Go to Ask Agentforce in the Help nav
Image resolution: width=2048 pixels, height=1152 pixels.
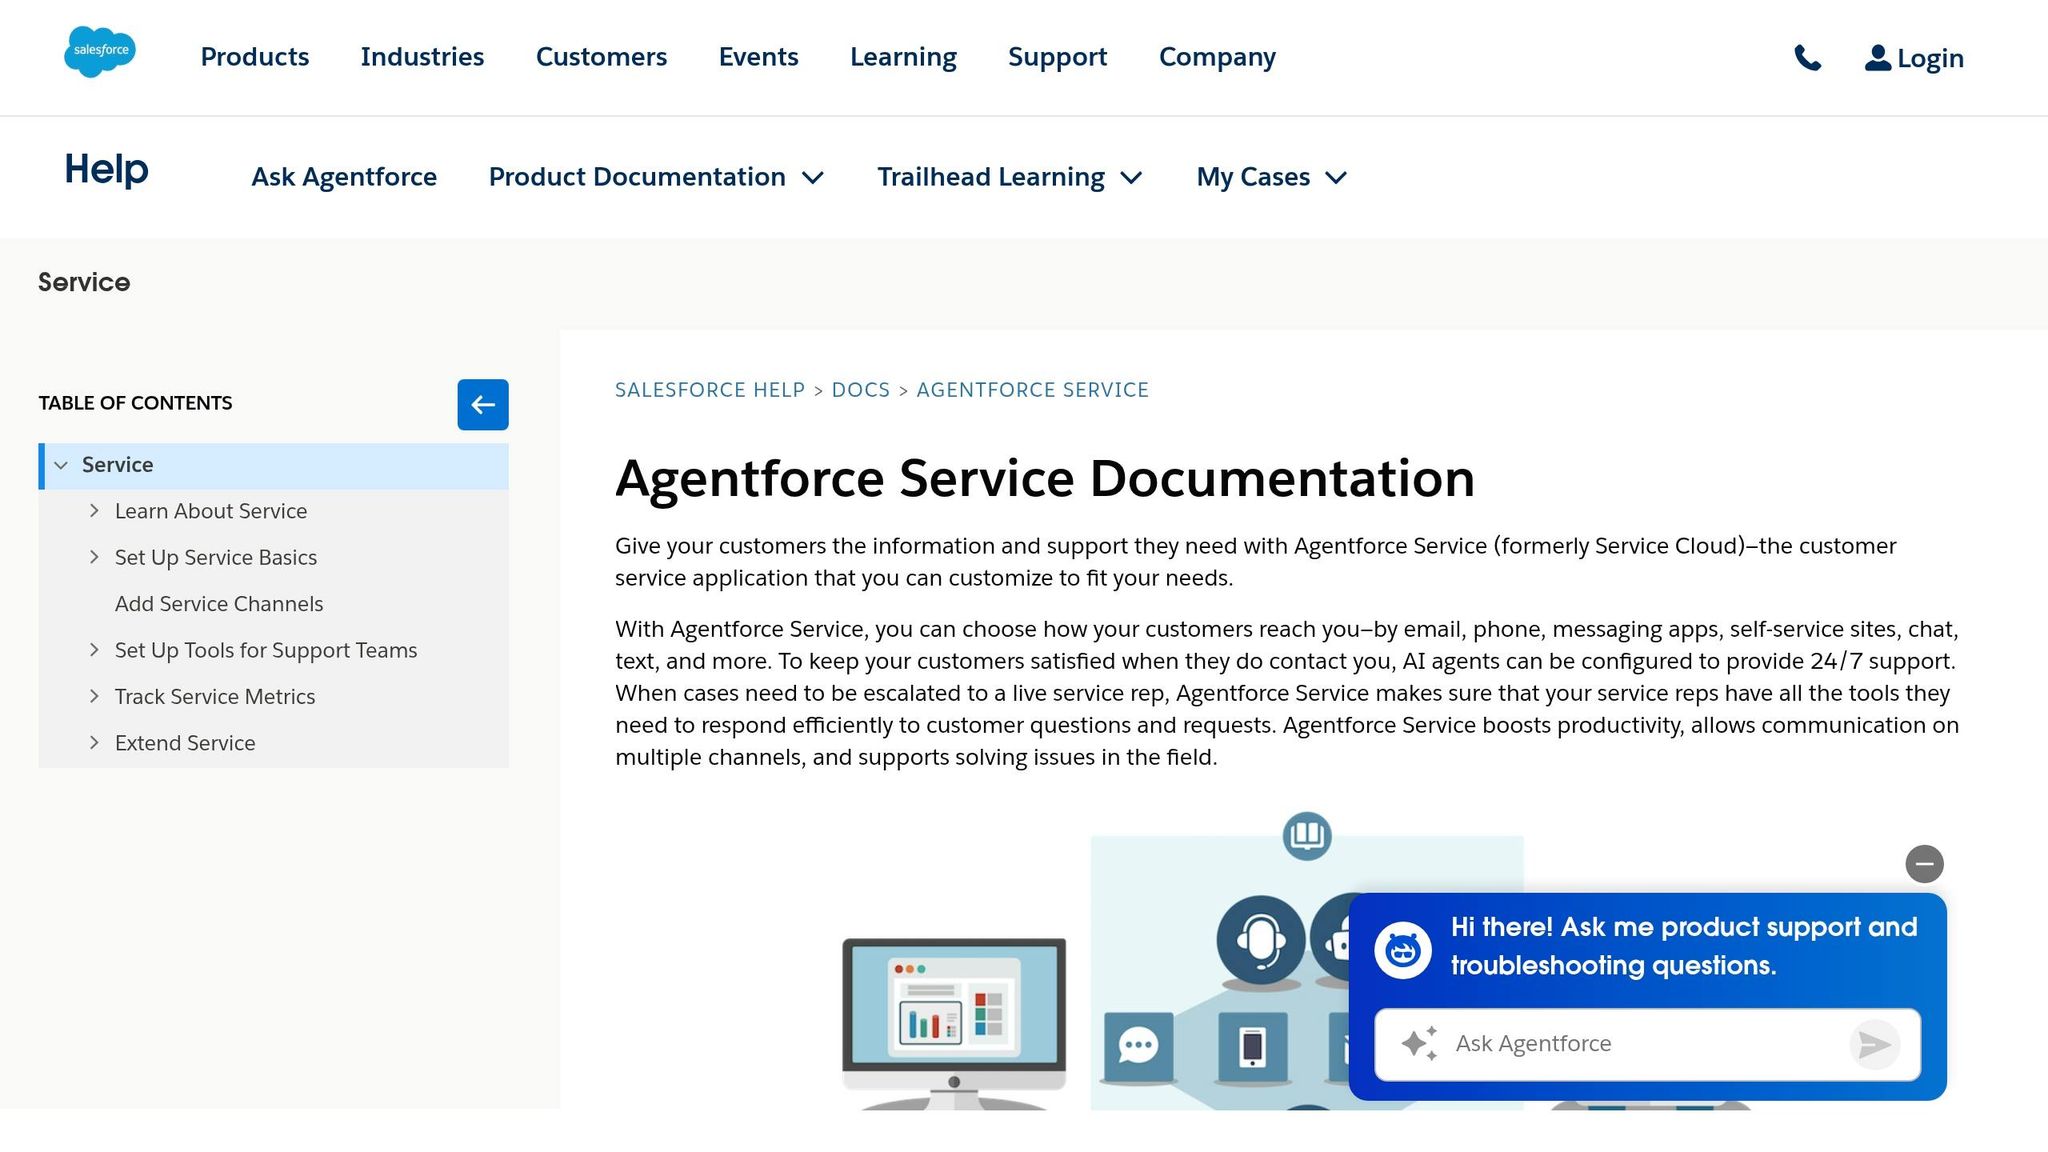[x=344, y=177]
